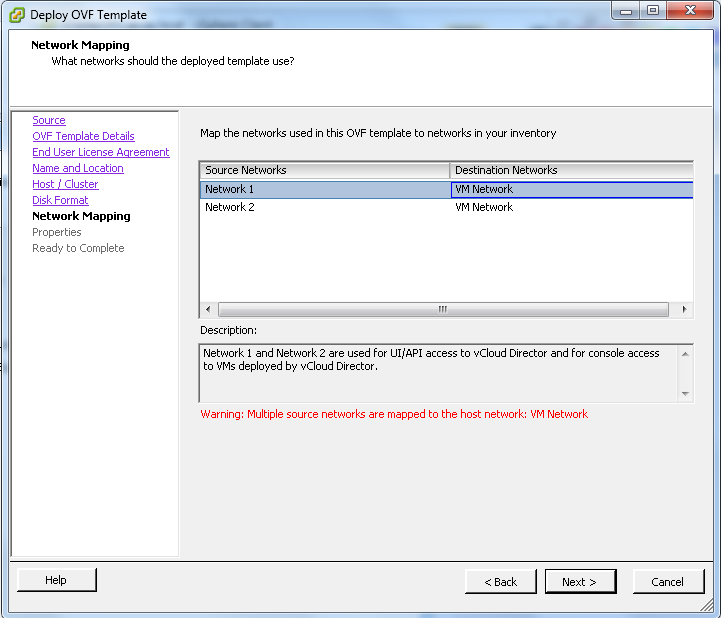
Task: Select the Network 2 source row
Action: pos(325,207)
